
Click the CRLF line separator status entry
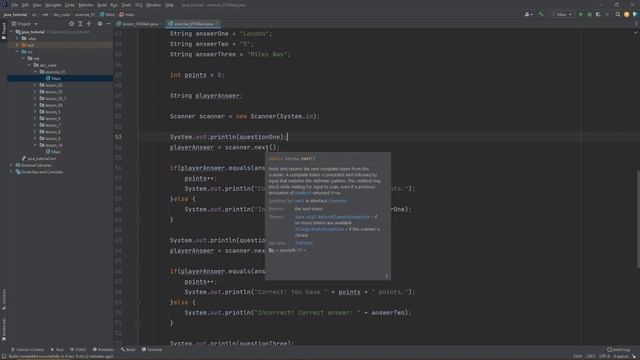tap(591, 356)
